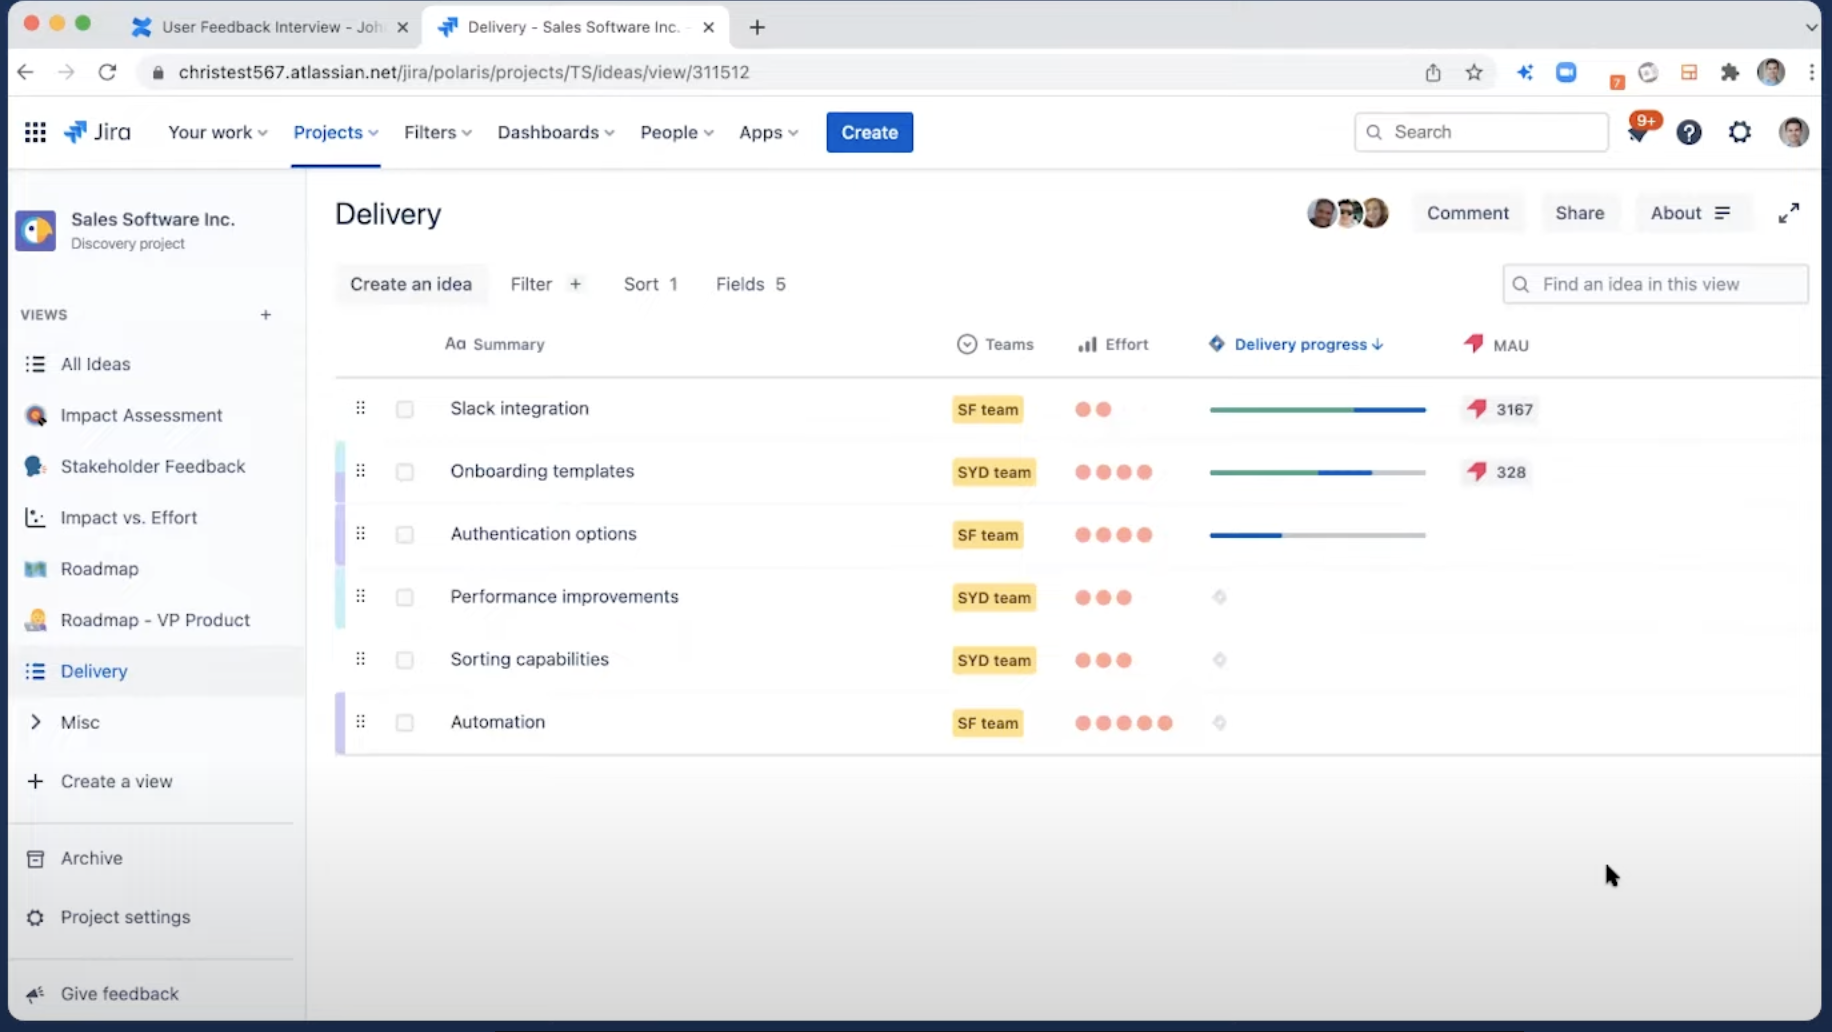Open the browser extensions puzzle icon
This screenshot has width=1832, height=1032.
1730,72
